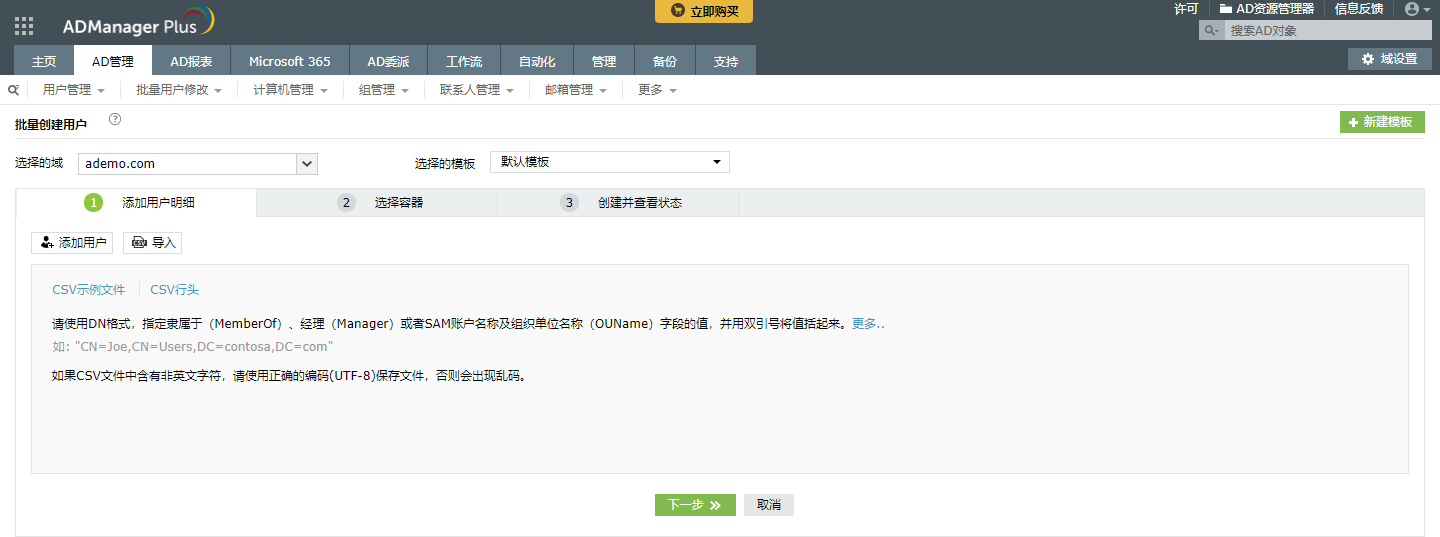Click the 批量创建用户 heading text
The width and height of the screenshot is (1440, 537).
(x=51, y=125)
